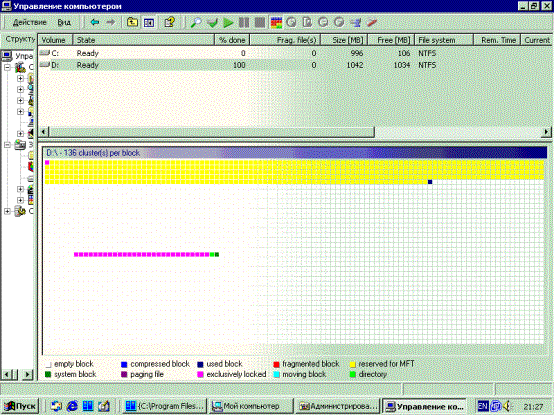Switch to Мой компьютер taskbar window
This screenshot has width=554, height=415.
click(x=251, y=406)
